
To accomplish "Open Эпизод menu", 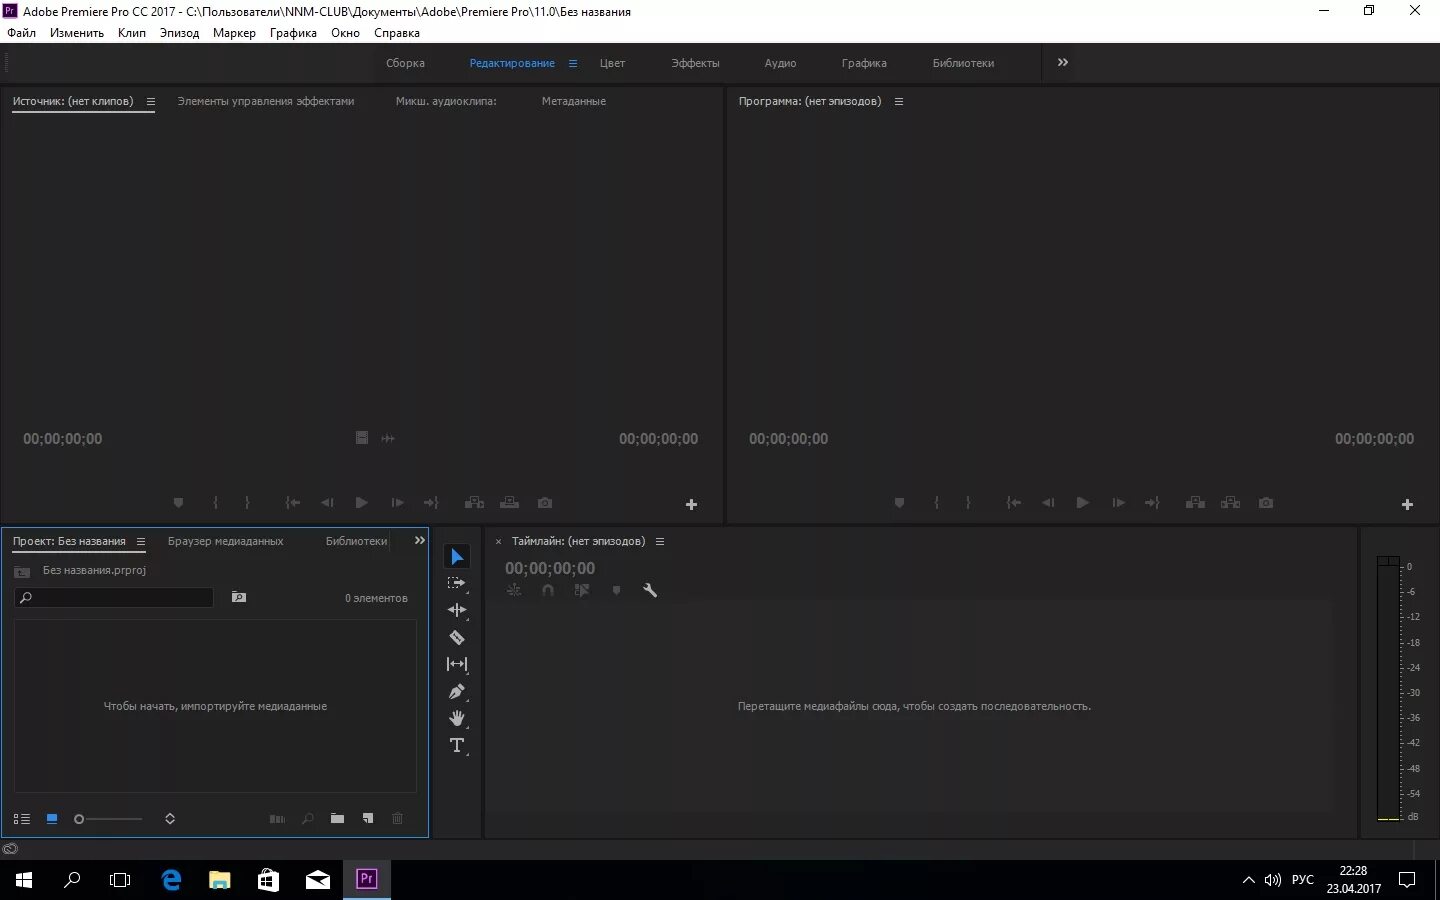I will (x=179, y=33).
